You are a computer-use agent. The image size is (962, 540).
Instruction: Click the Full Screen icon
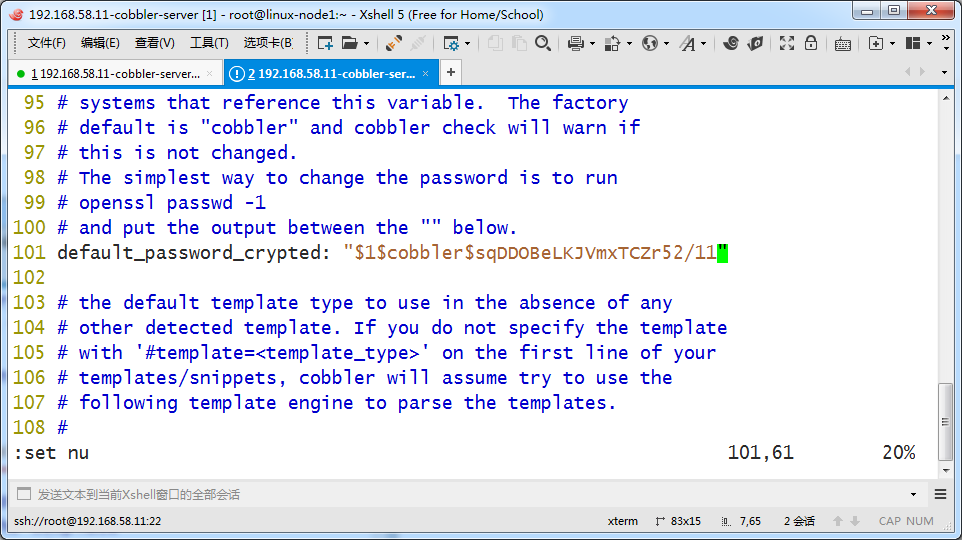pyautogui.click(x=787, y=43)
